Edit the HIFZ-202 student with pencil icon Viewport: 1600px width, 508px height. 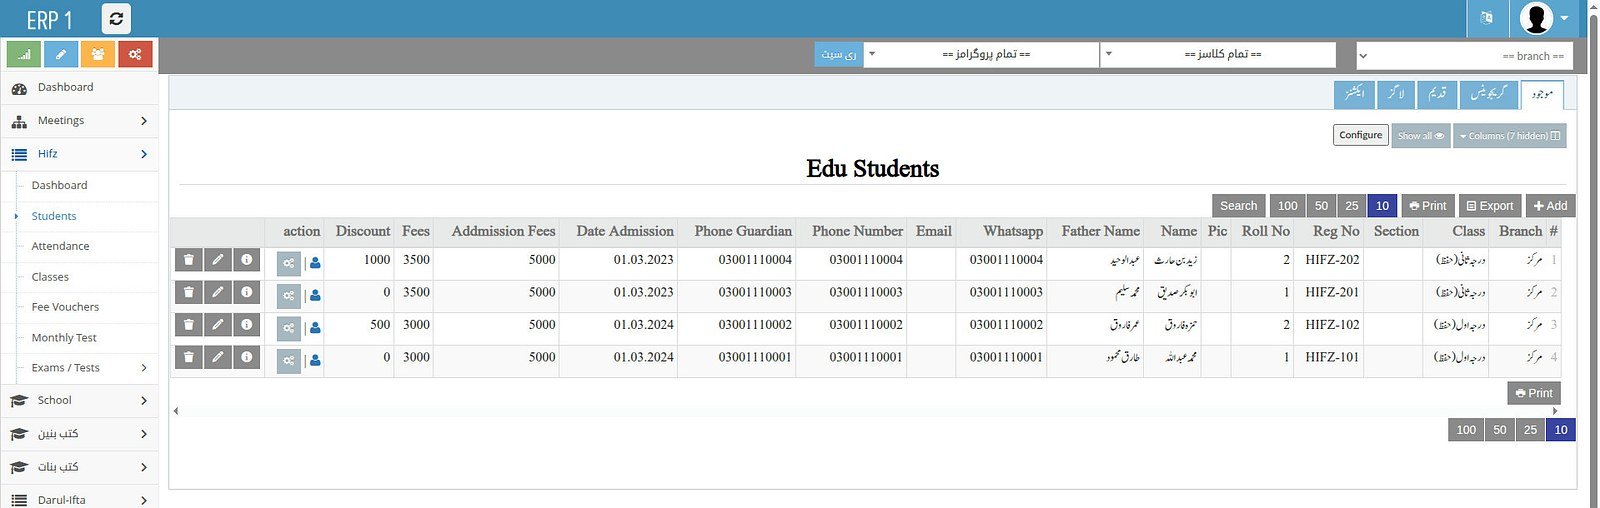[x=217, y=260]
